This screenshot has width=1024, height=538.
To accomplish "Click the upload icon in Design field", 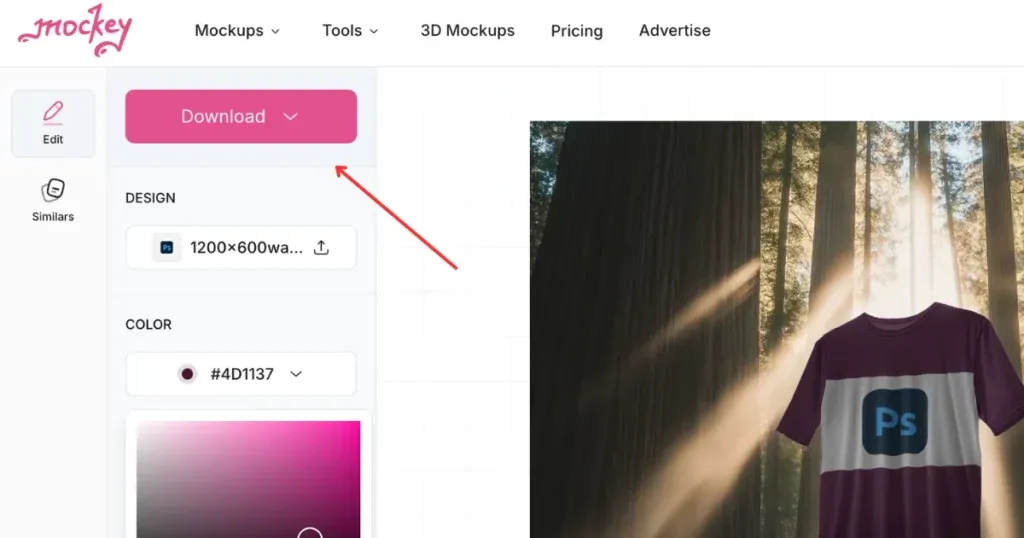I will tap(321, 247).
